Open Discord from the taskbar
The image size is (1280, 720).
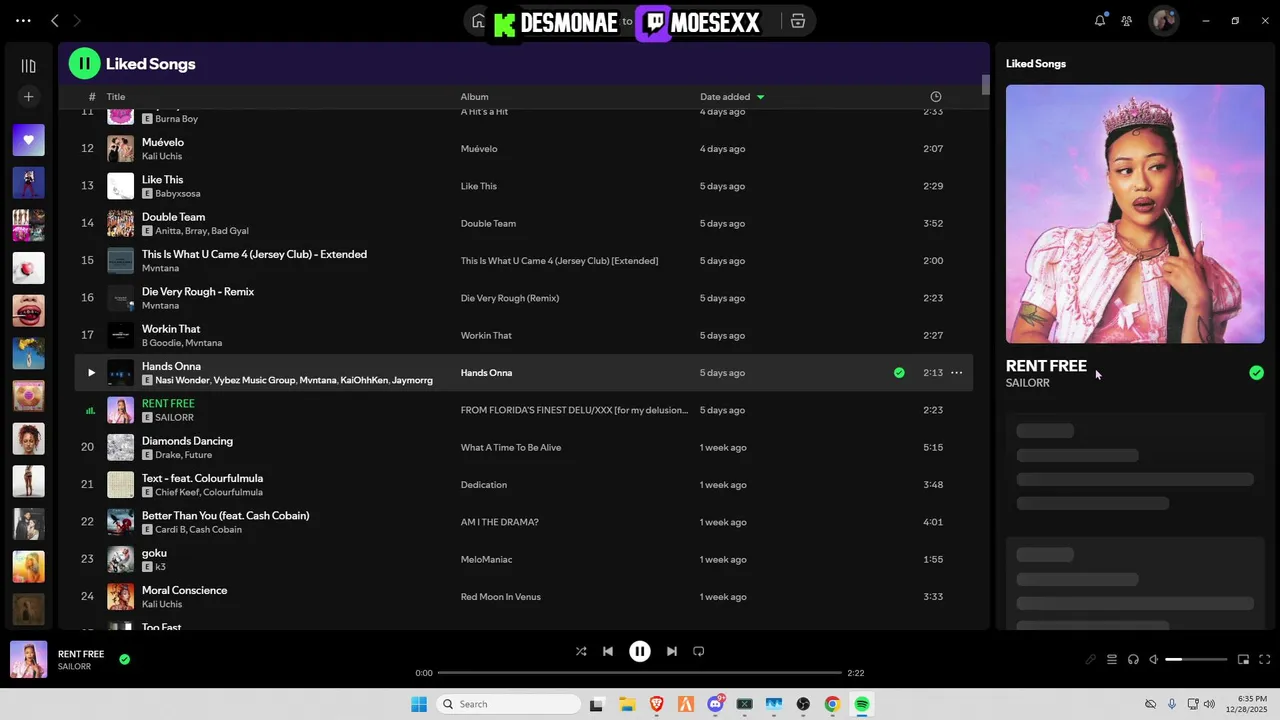coord(716,704)
